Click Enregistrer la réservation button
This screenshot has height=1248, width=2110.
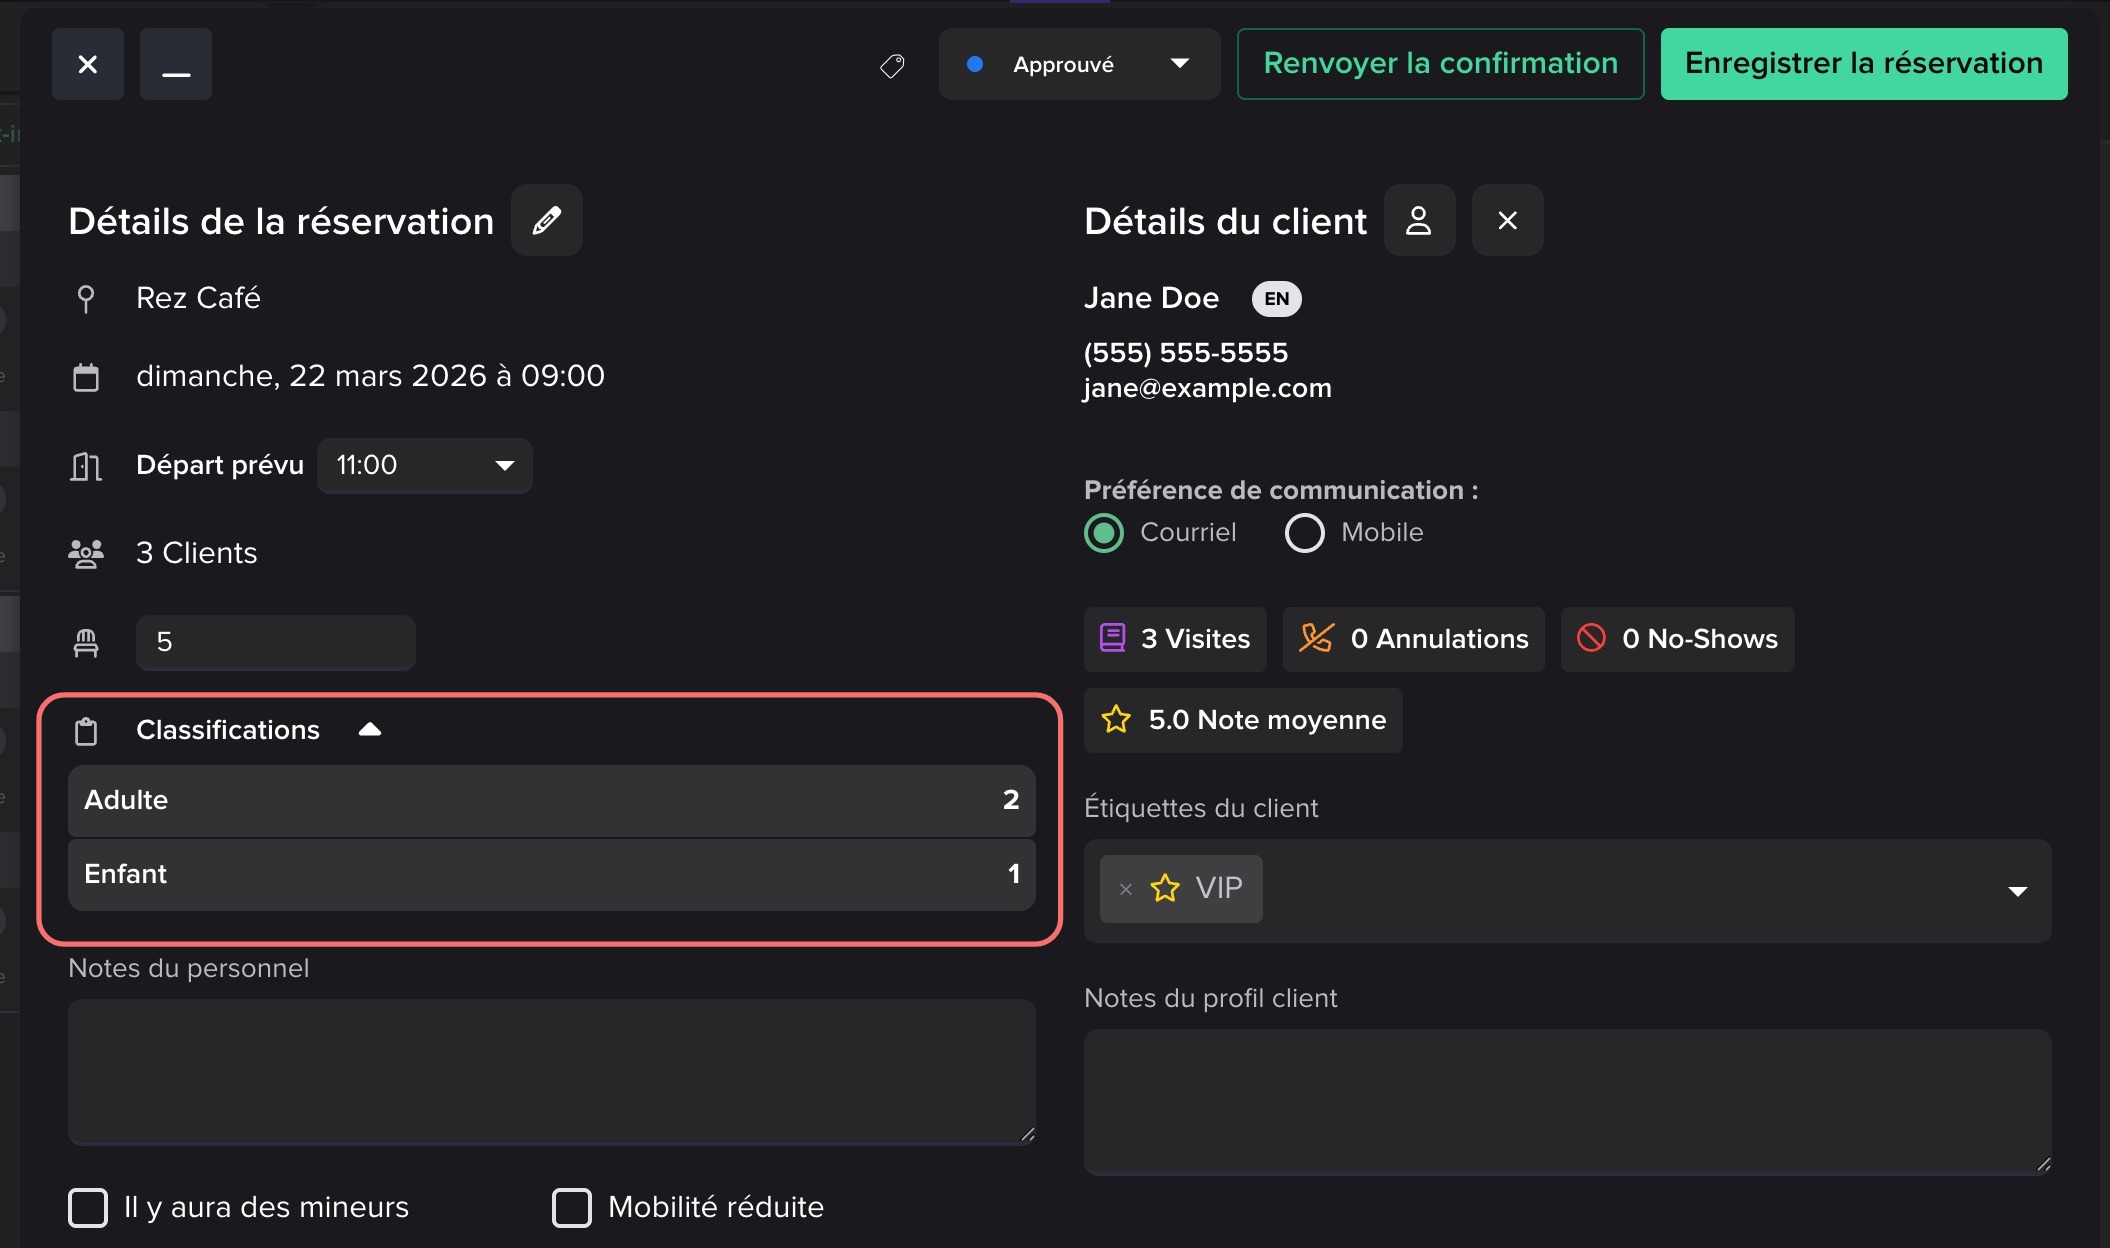click(1863, 64)
